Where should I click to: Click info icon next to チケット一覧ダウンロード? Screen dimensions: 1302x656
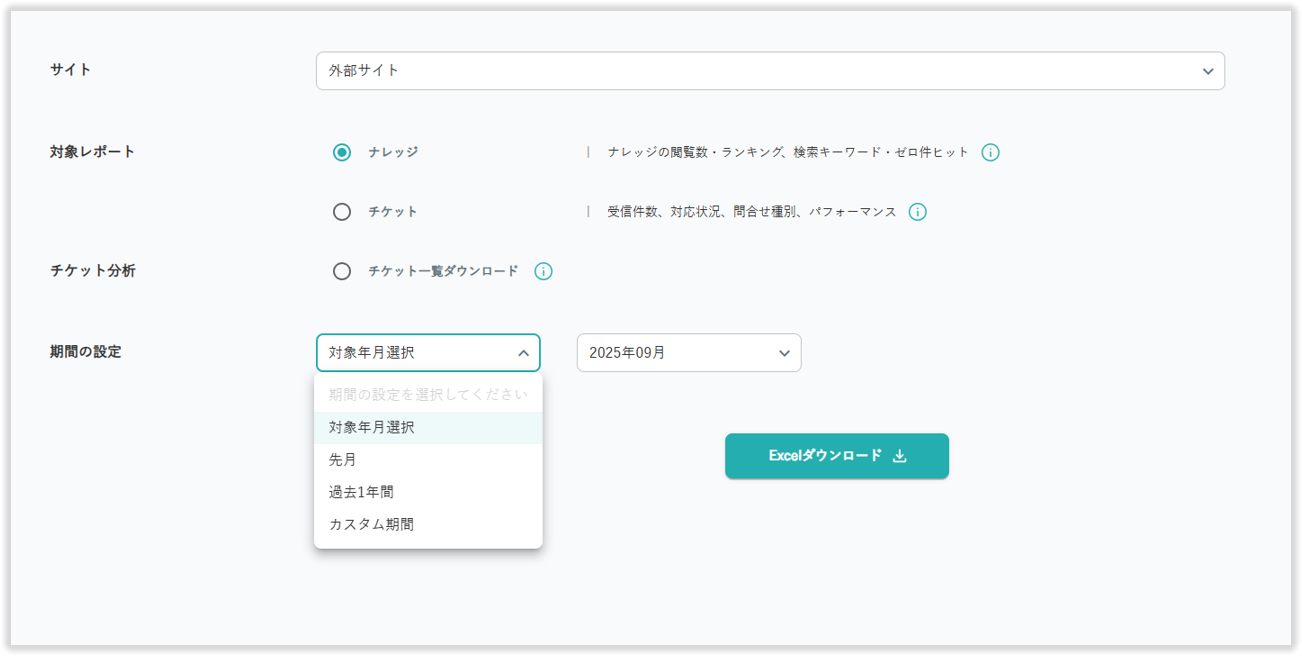coord(543,271)
